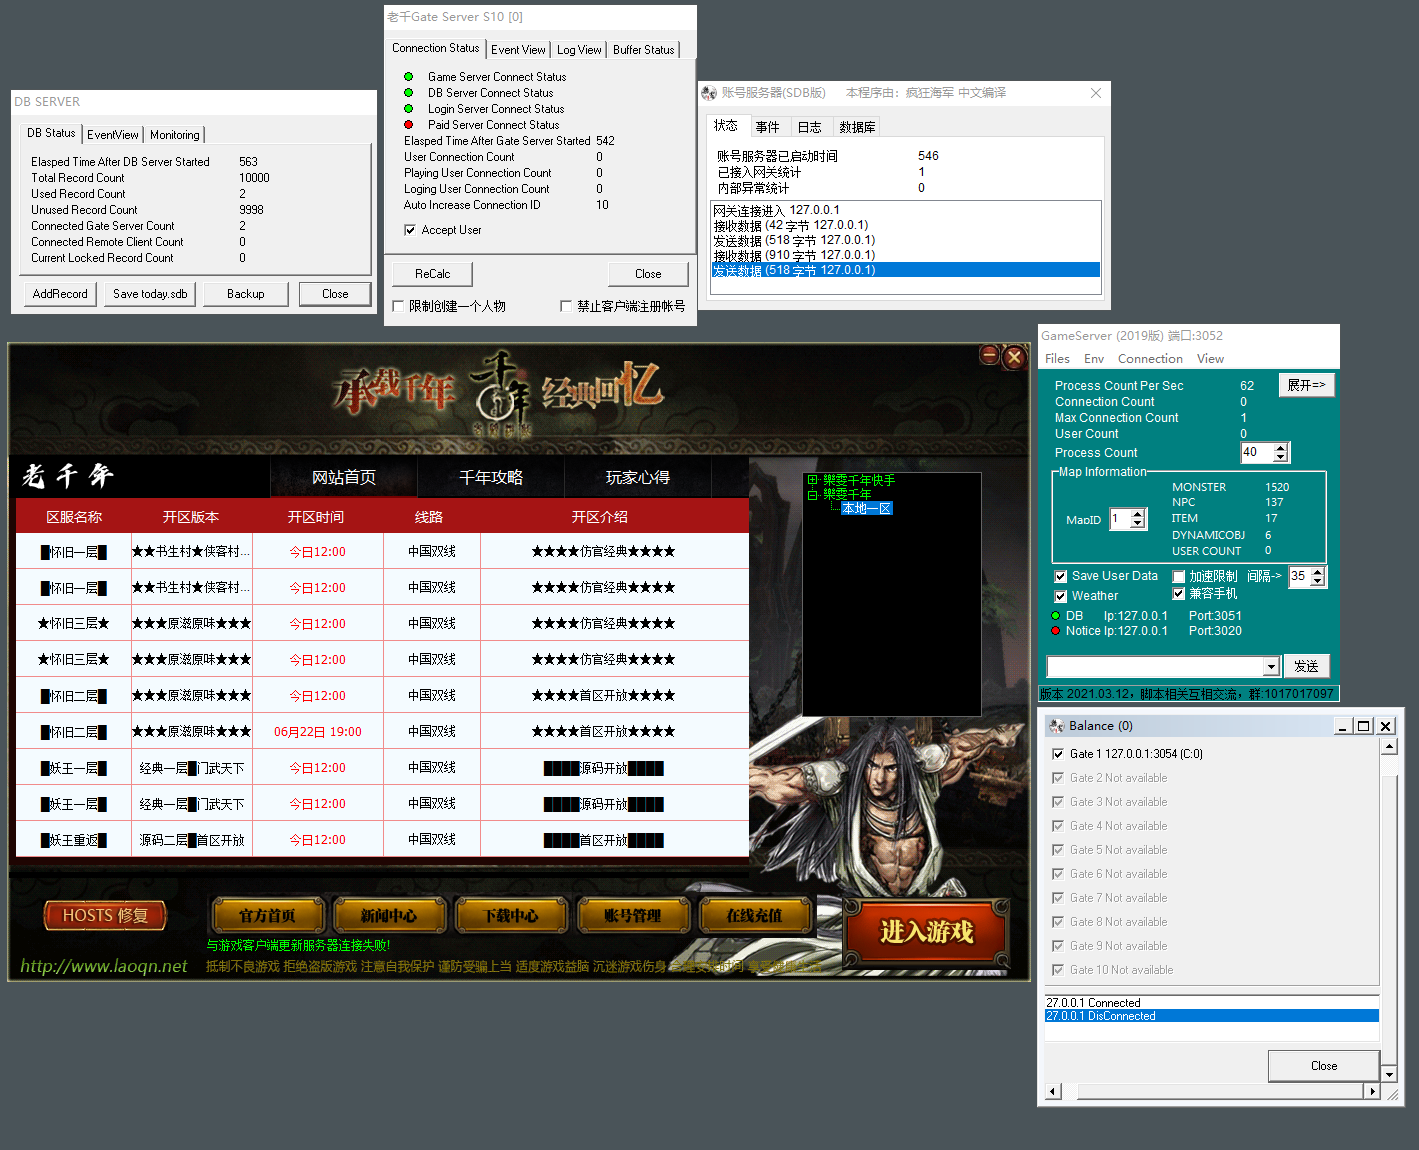Open 下载中心 in the launcher
Screen dimensions: 1419x1150
[x=511, y=915]
